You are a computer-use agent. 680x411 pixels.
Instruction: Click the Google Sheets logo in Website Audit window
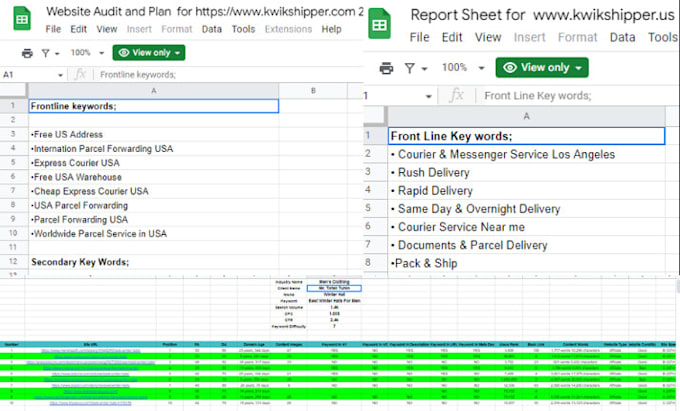pos(22,18)
